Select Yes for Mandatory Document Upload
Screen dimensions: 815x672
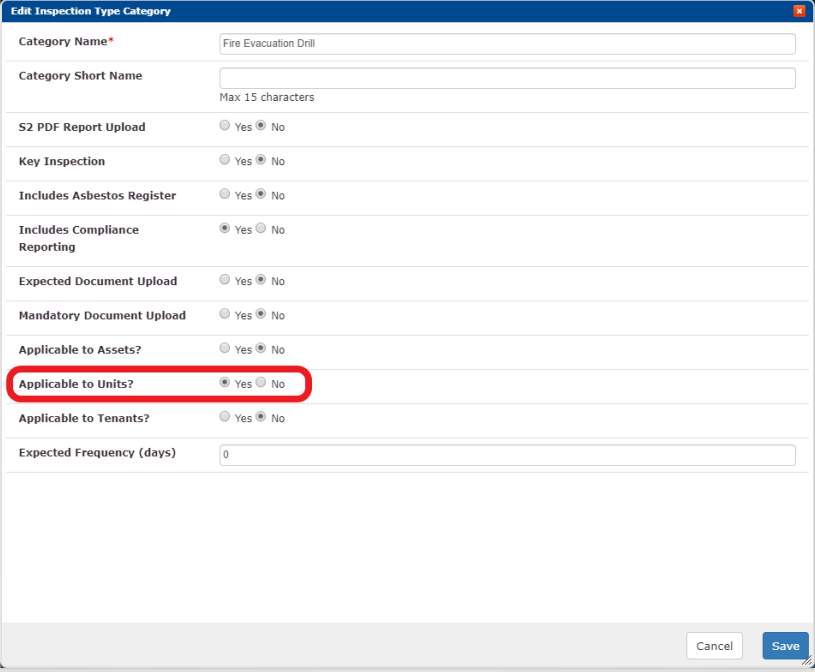click(x=225, y=314)
